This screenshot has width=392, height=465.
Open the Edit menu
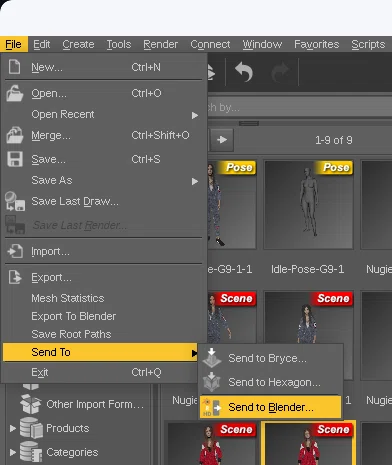pyautogui.click(x=42, y=44)
